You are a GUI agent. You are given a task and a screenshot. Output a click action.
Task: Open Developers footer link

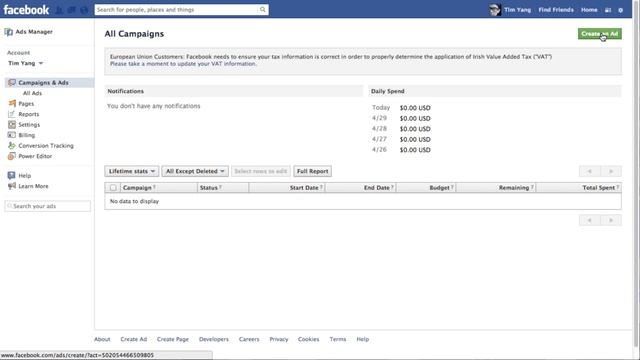point(214,339)
